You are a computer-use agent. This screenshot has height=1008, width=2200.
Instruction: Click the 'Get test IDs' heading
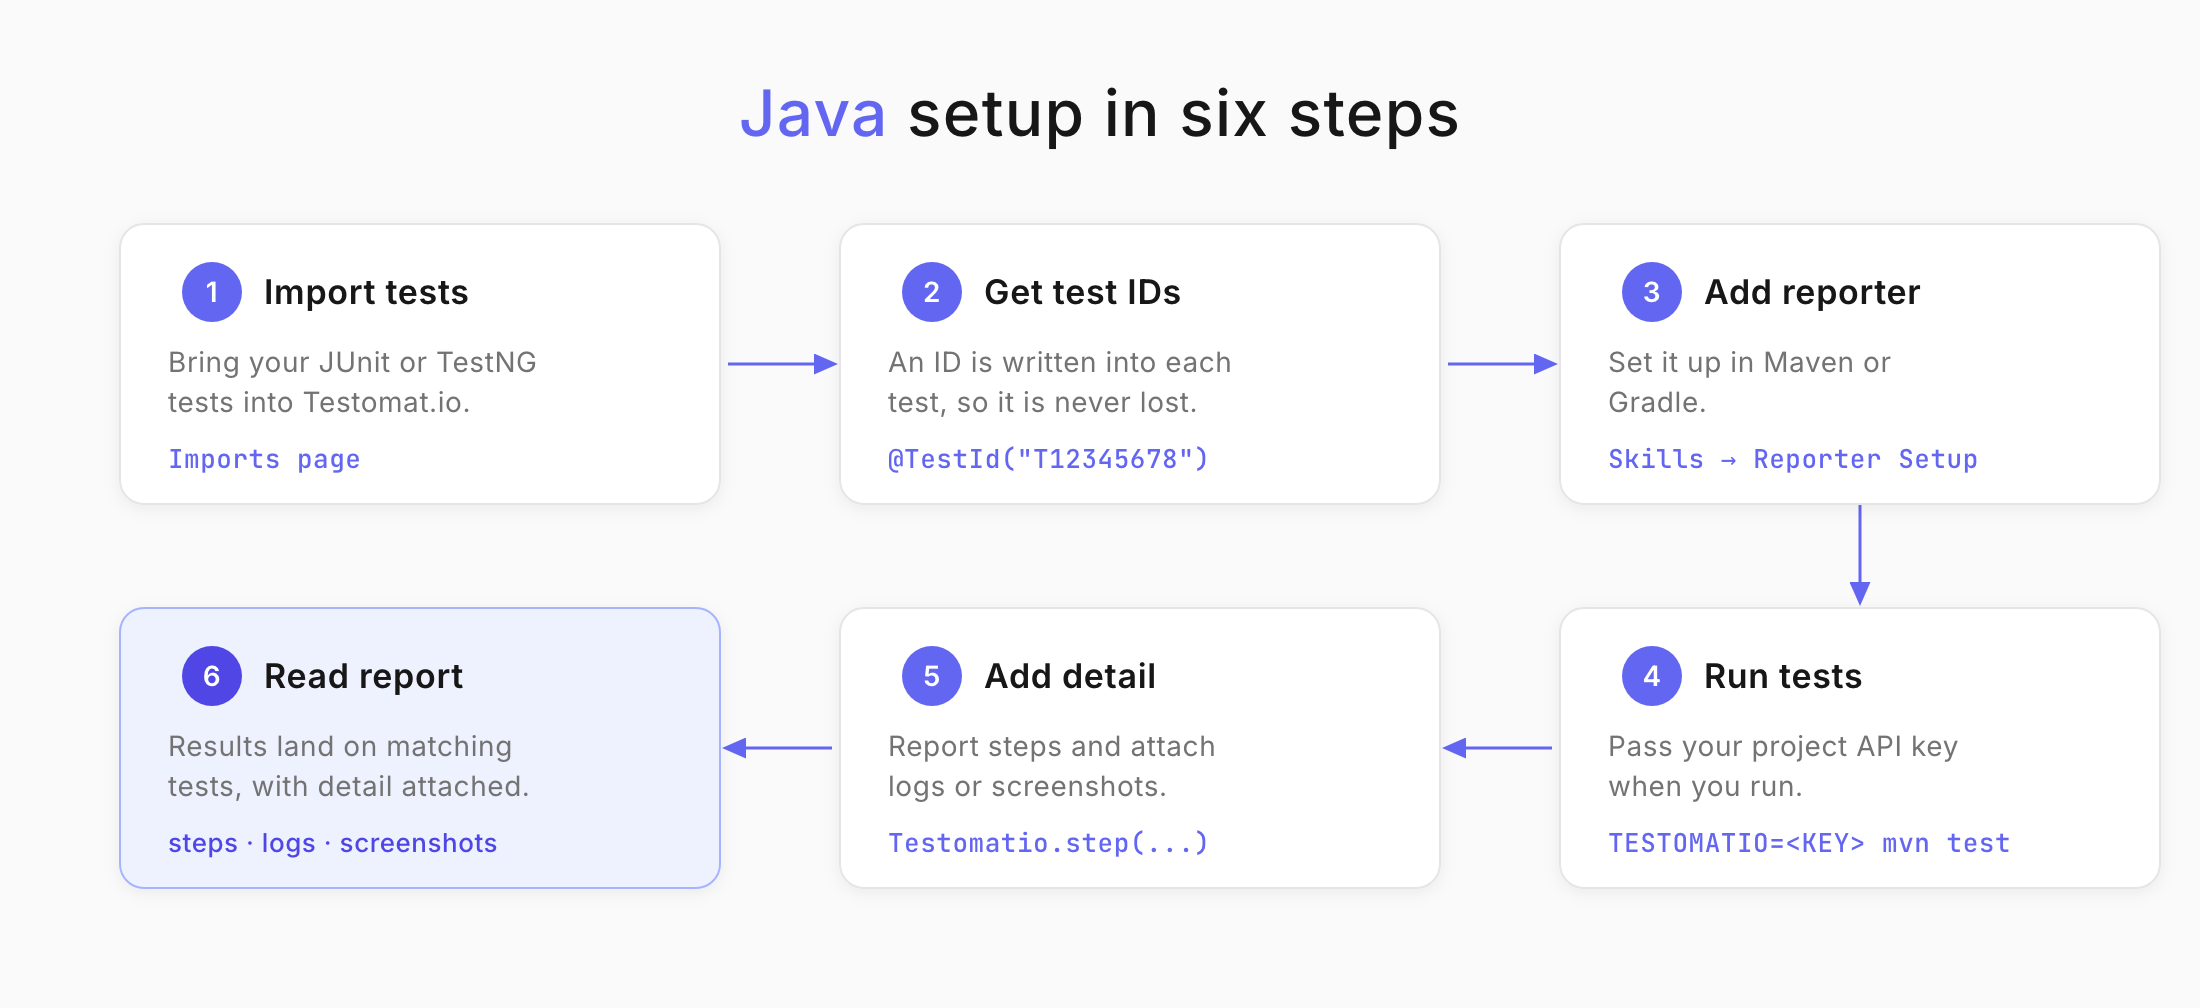coord(1082,292)
